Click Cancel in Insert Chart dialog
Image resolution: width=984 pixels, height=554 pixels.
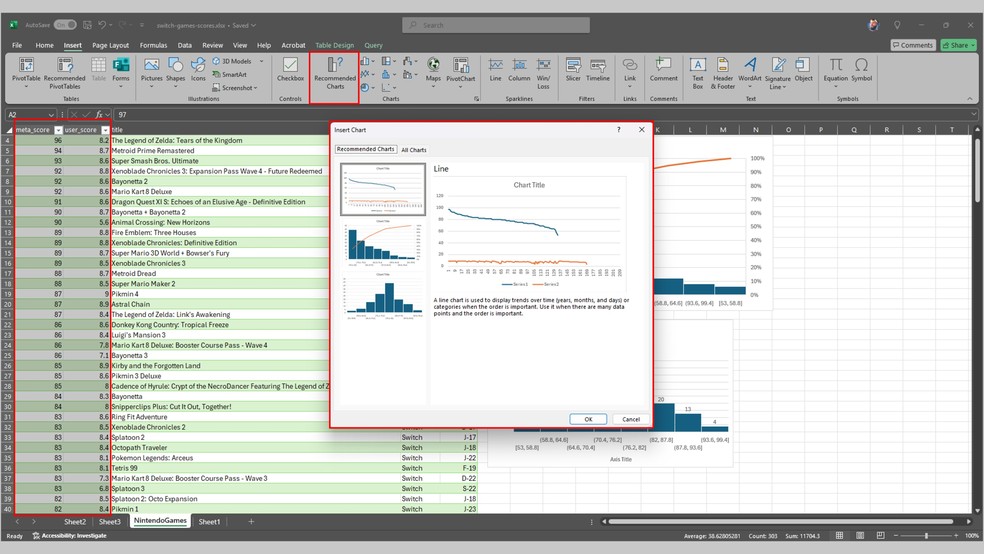click(x=630, y=419)
